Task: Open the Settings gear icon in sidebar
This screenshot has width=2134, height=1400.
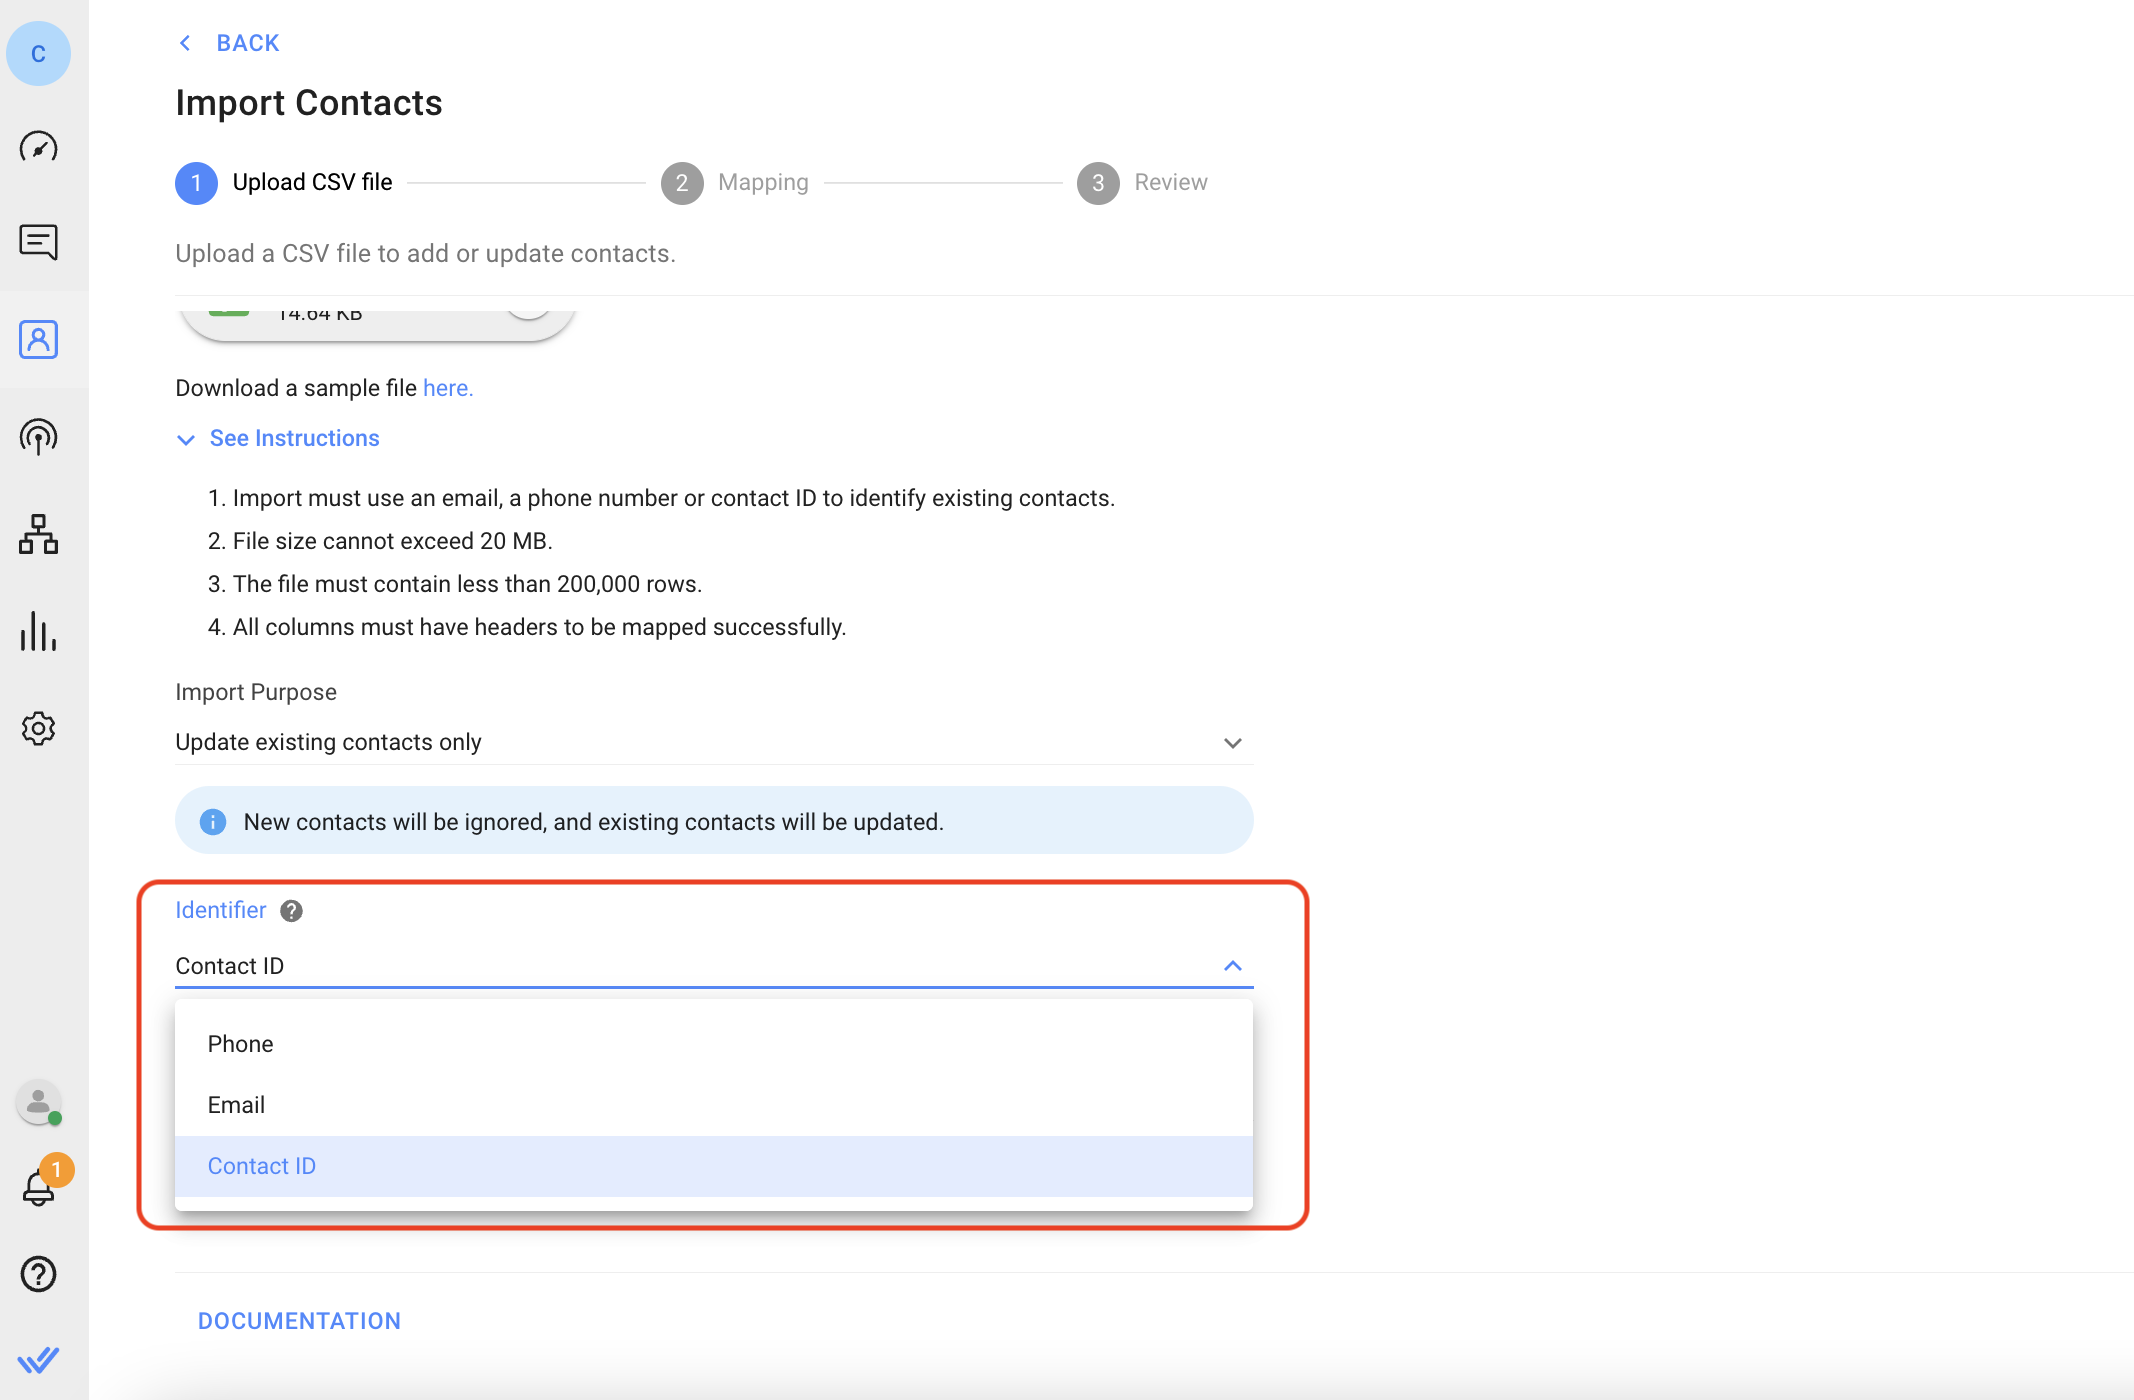Action: 38,729
